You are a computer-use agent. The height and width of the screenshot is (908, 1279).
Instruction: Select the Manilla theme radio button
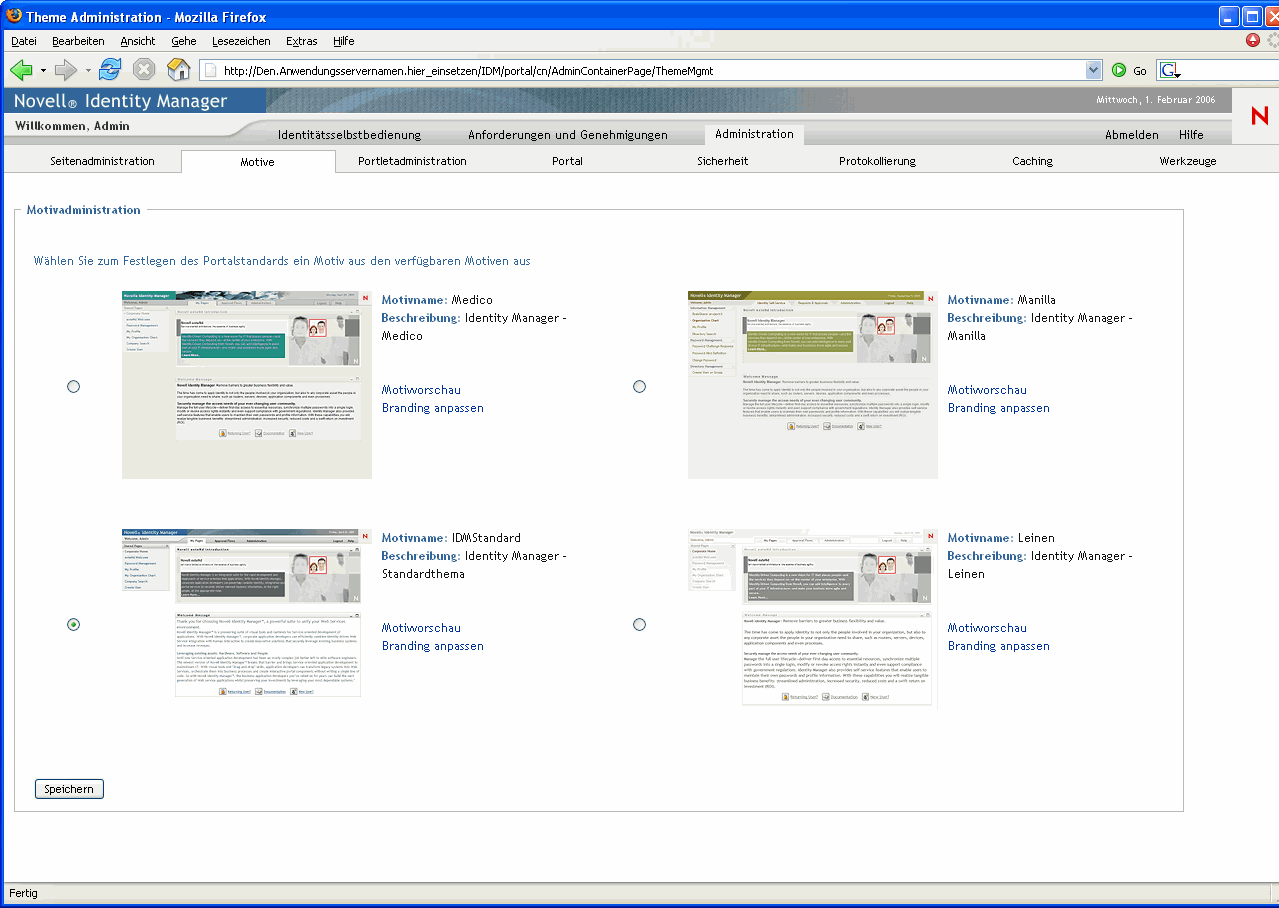pos(639,386)
